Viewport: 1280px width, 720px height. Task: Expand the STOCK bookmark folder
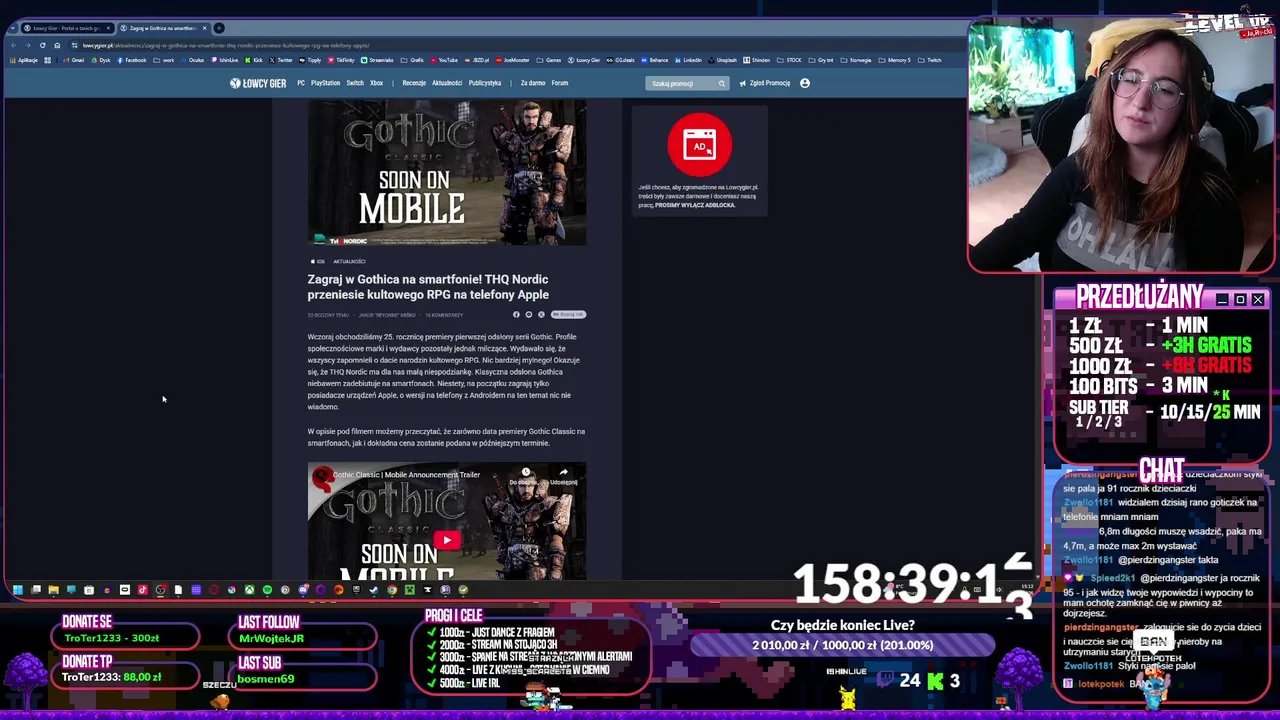(x=789, y=60)
